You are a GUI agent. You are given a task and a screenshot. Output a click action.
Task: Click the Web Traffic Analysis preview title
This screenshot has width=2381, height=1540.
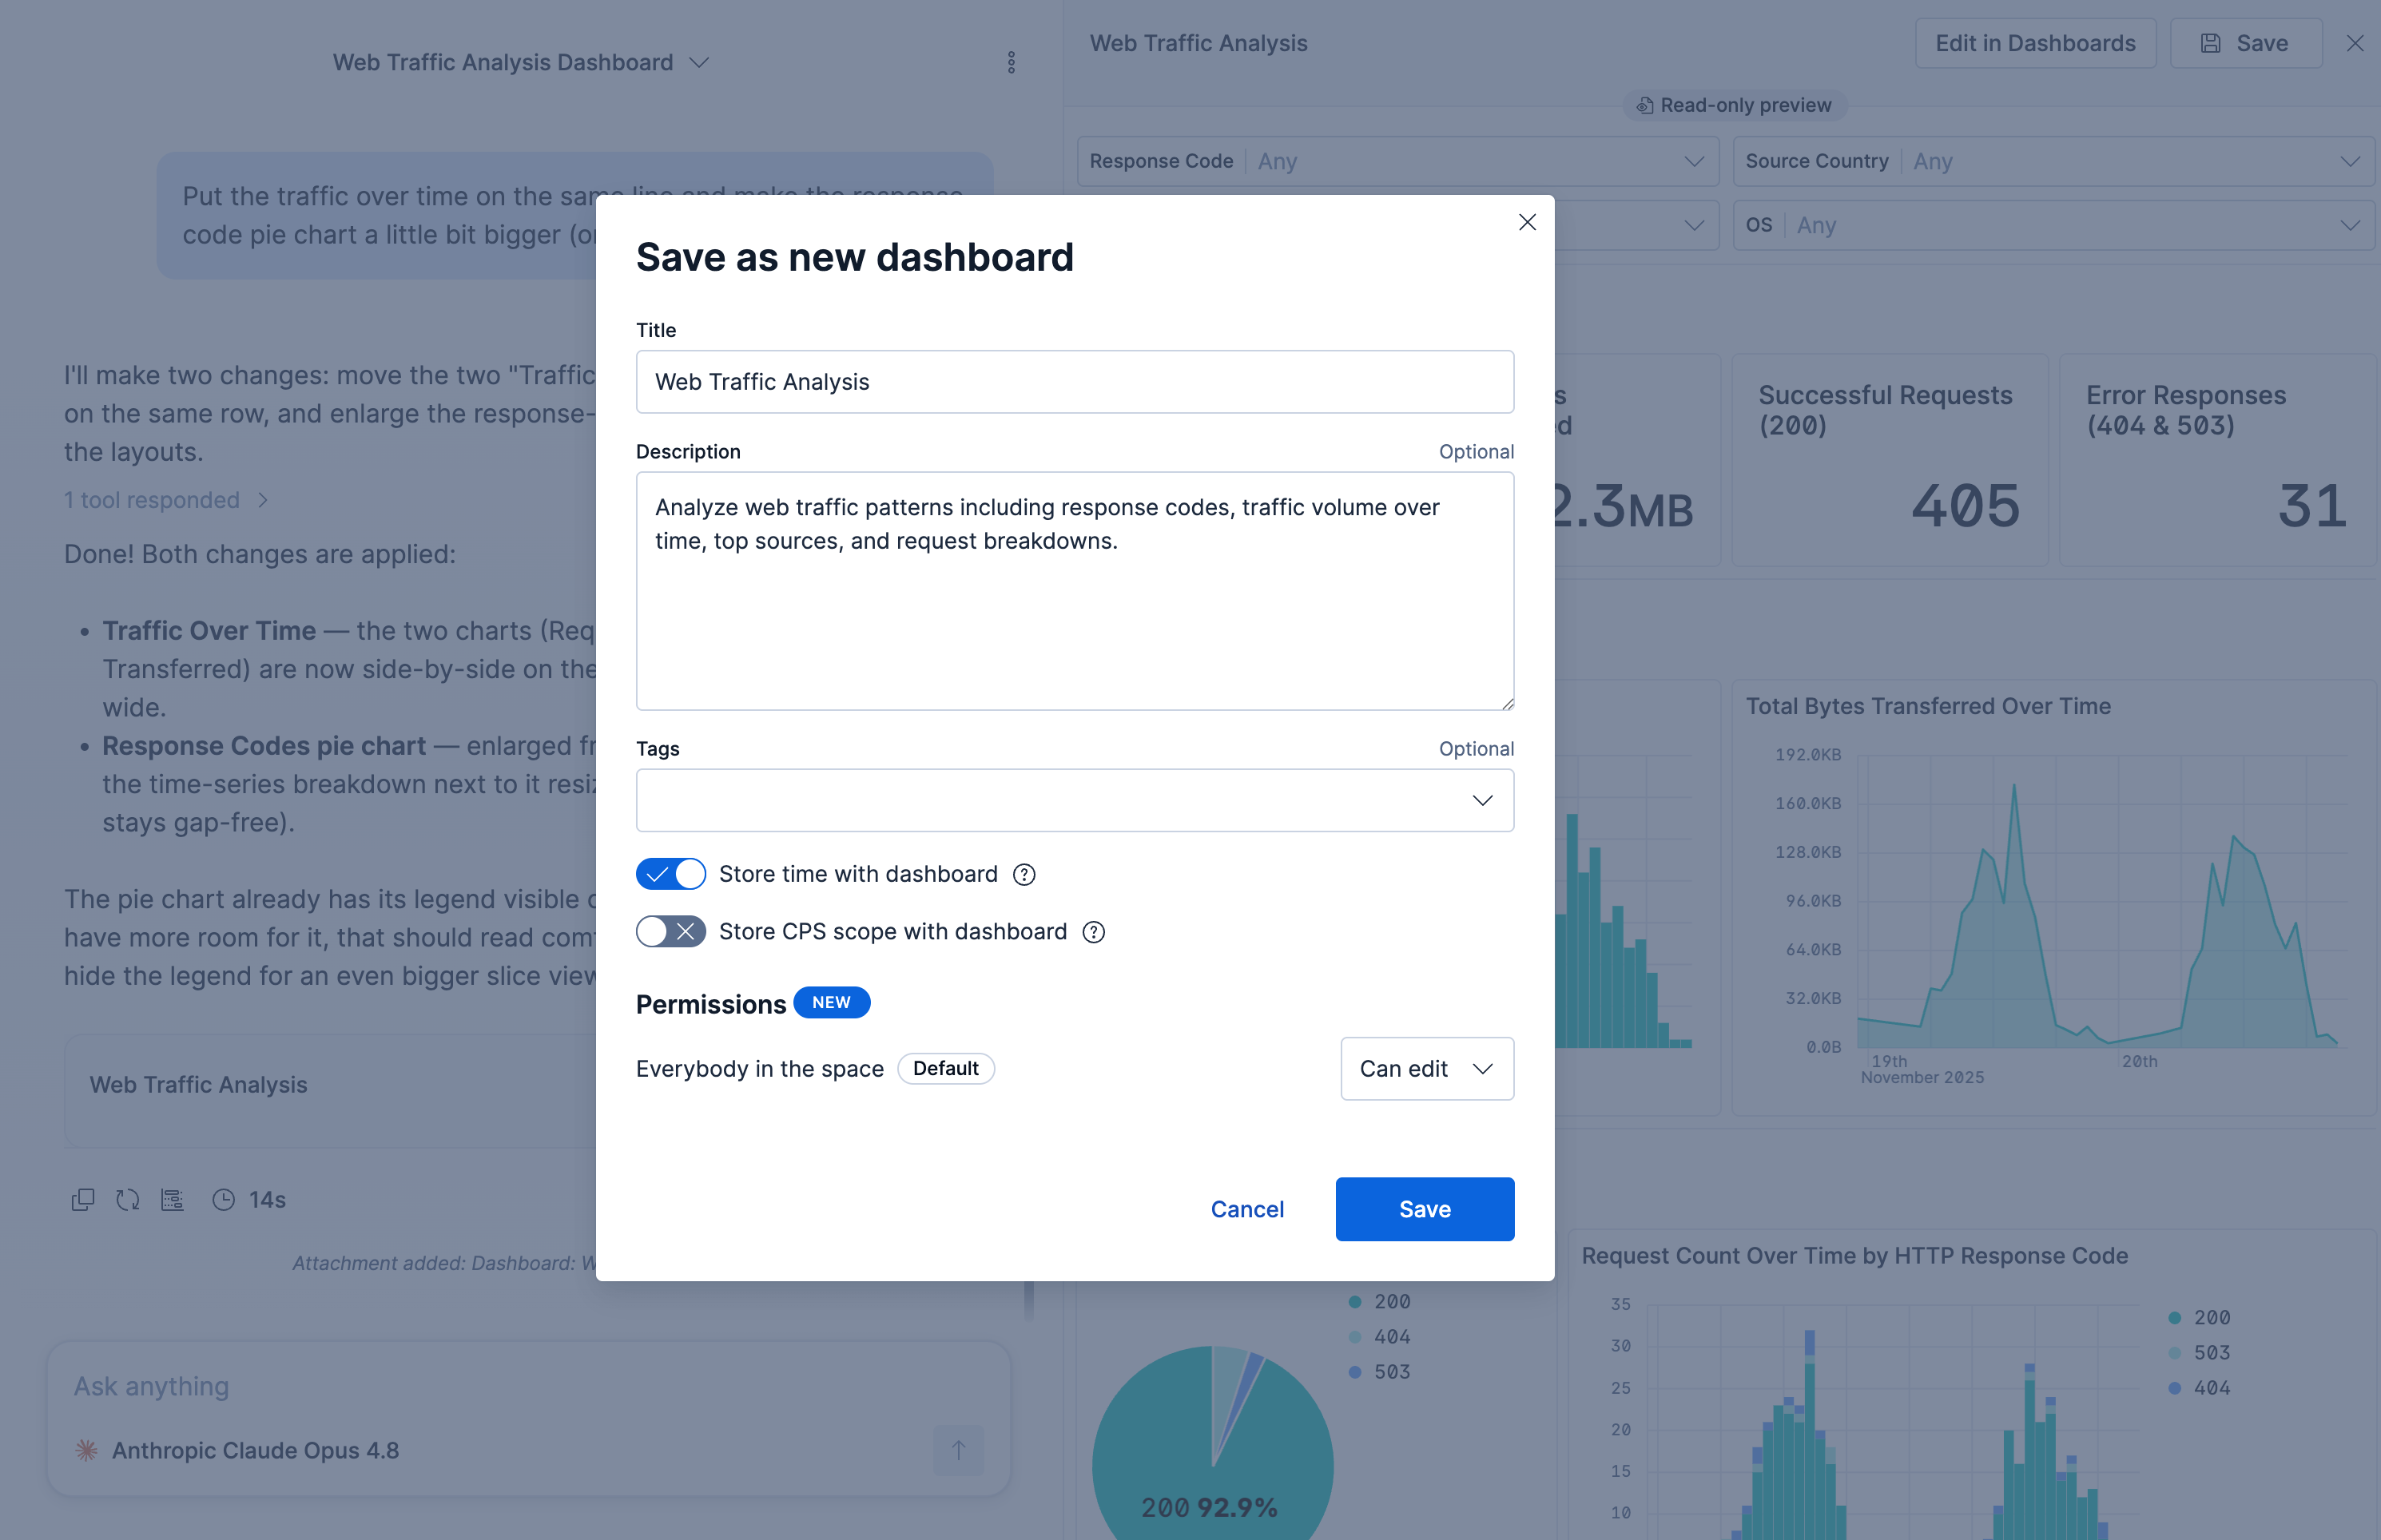pyautogui.click(x=1198, y=43)
